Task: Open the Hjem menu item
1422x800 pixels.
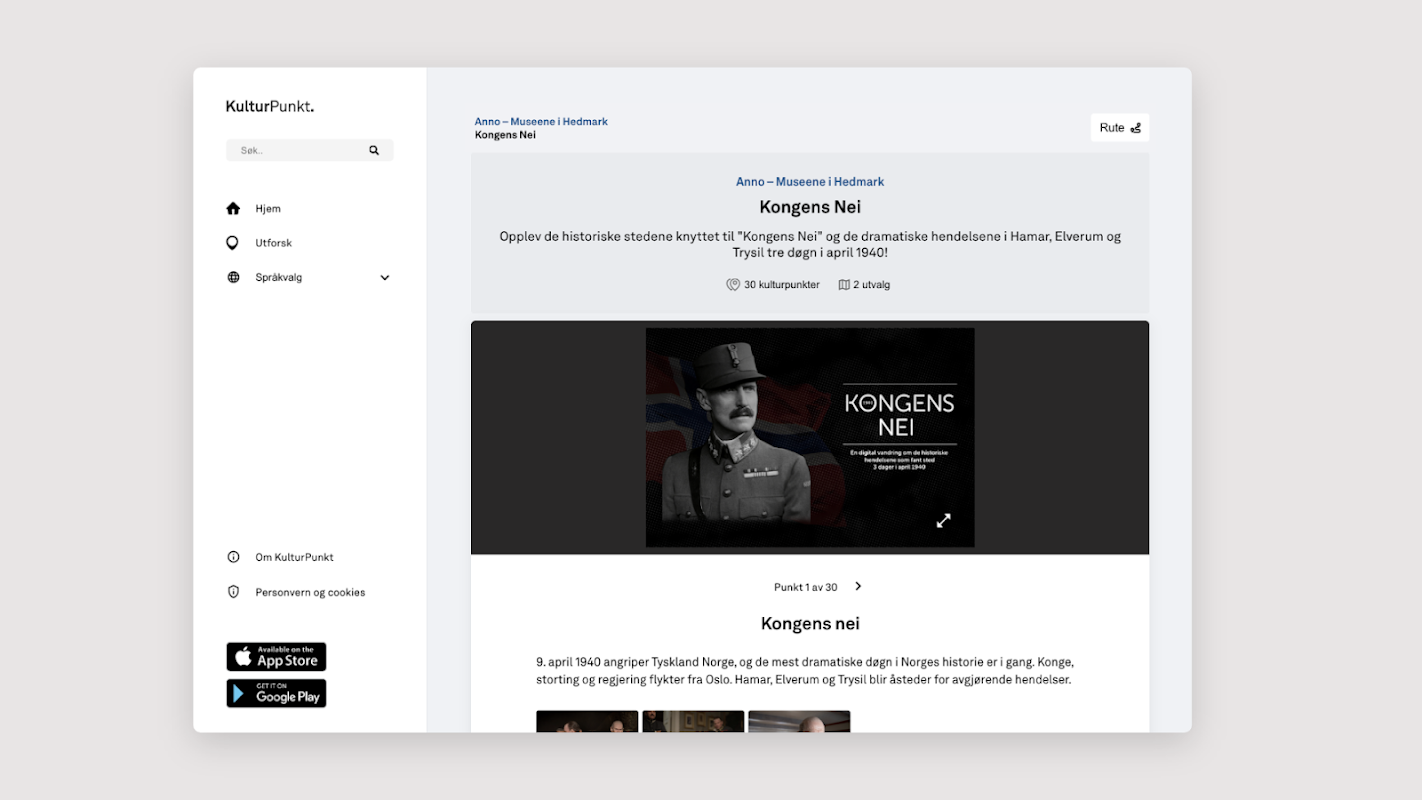Action: pos(268,209)
